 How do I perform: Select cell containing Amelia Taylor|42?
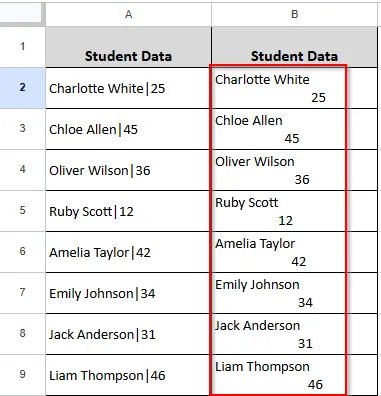coord(128,252)
